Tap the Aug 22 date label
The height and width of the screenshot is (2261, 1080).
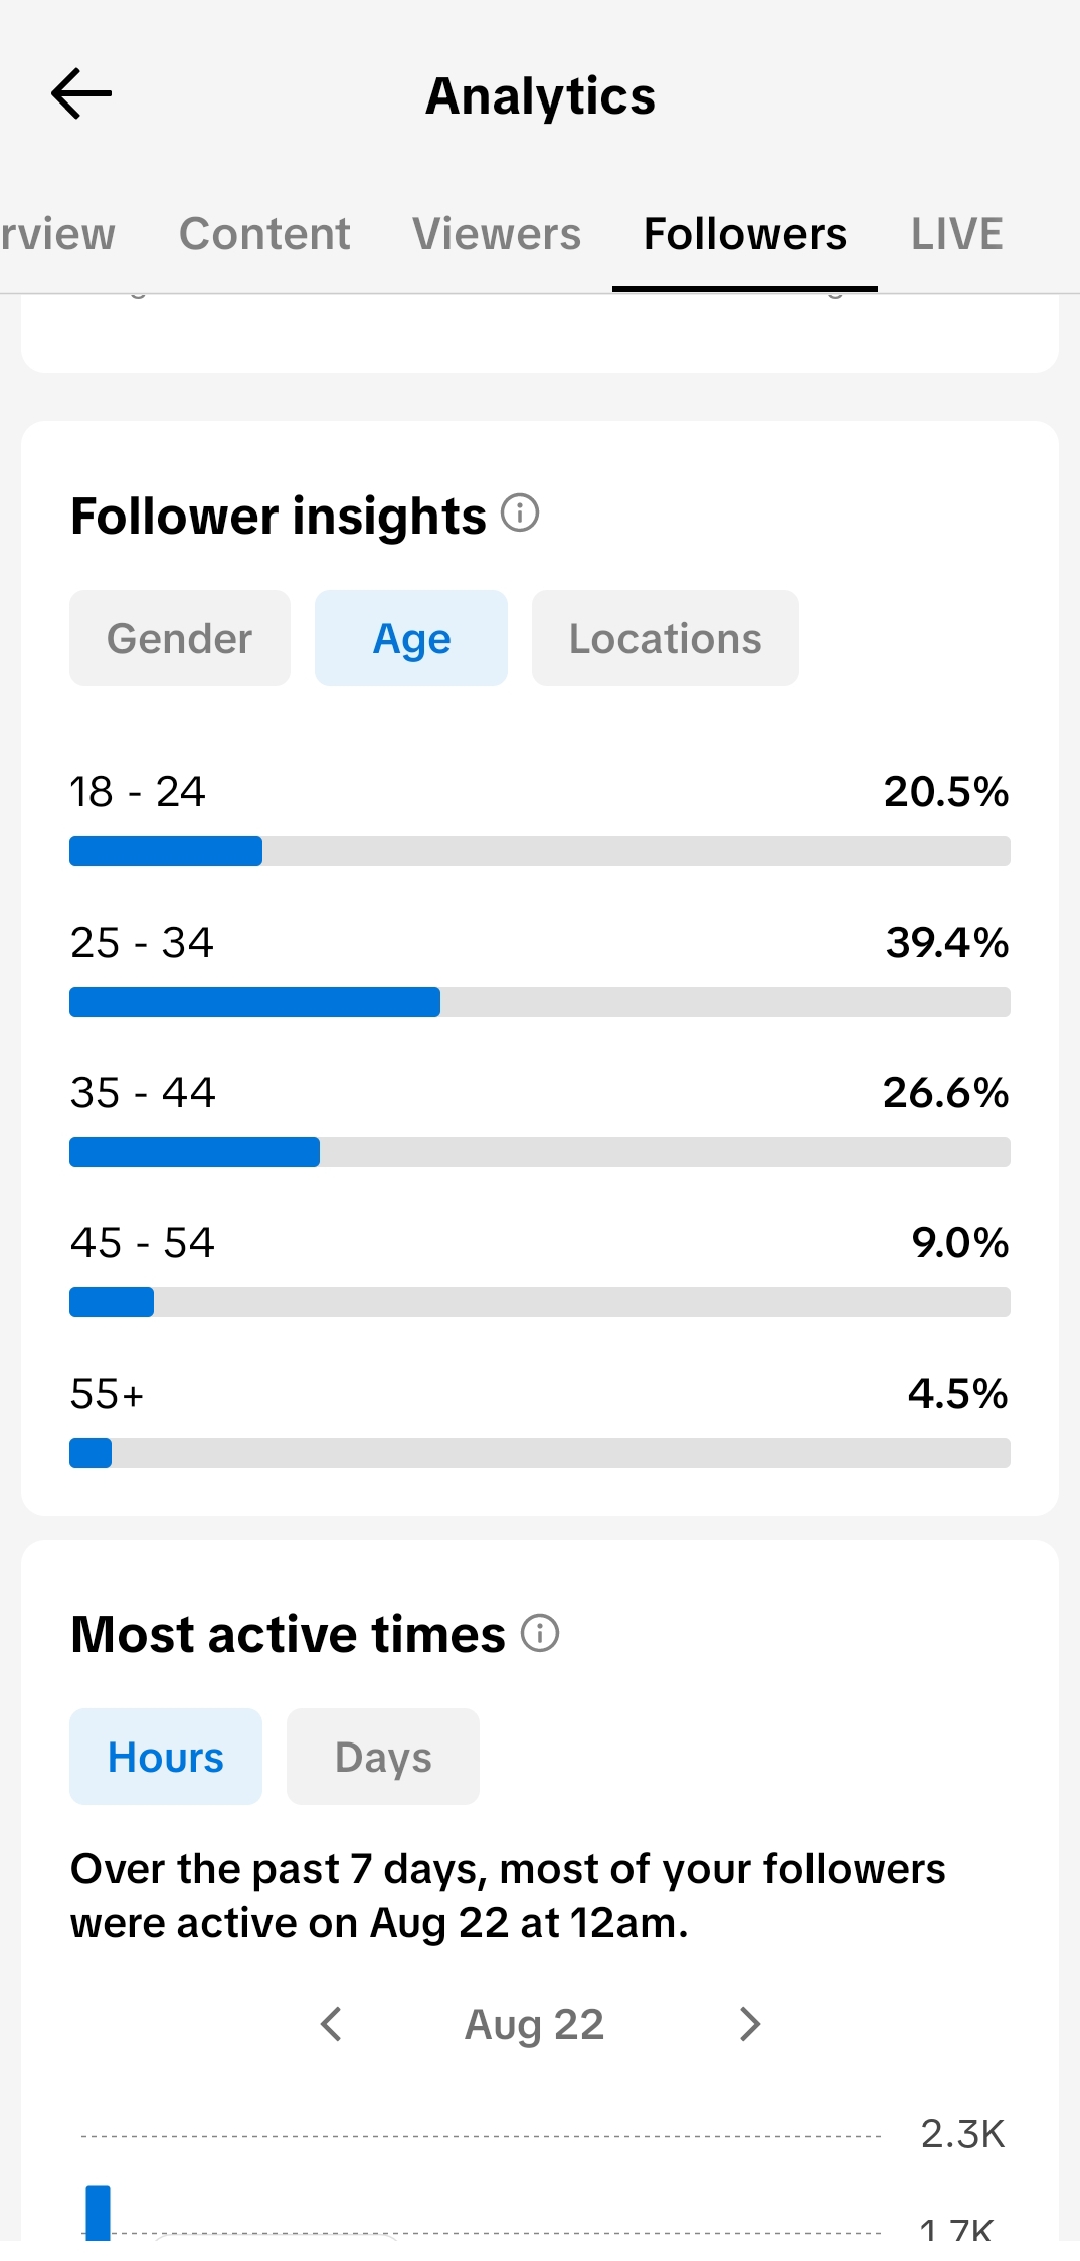535,2025
